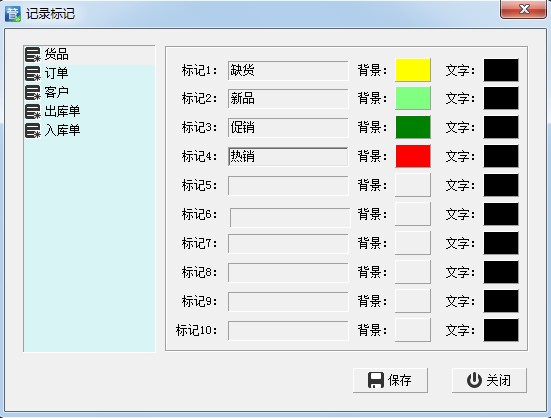Image resolution: width=551 pixels, height=418 pixels.
Task: Open the black text color swatch for 标记2
Action: coord(501,98)
